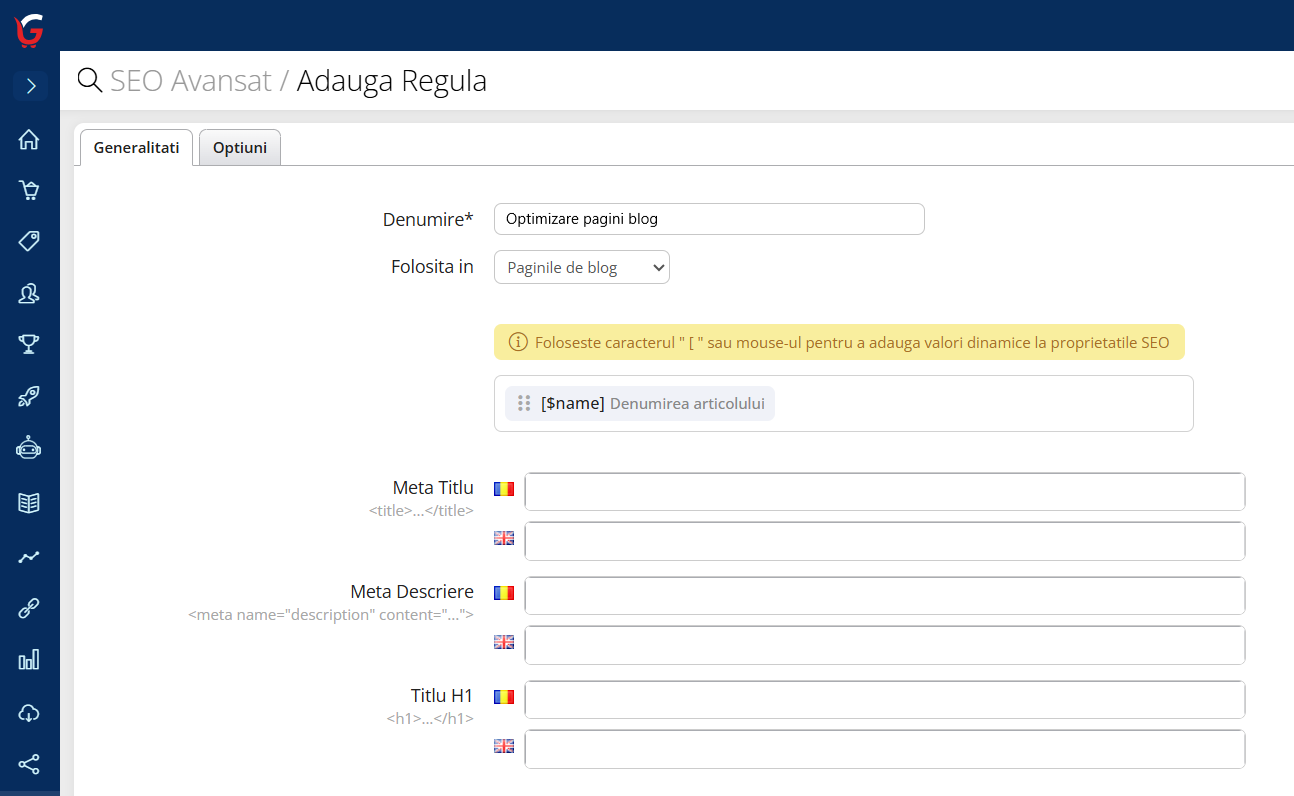Click the "Meta Descriere" field label

(412, 592)
